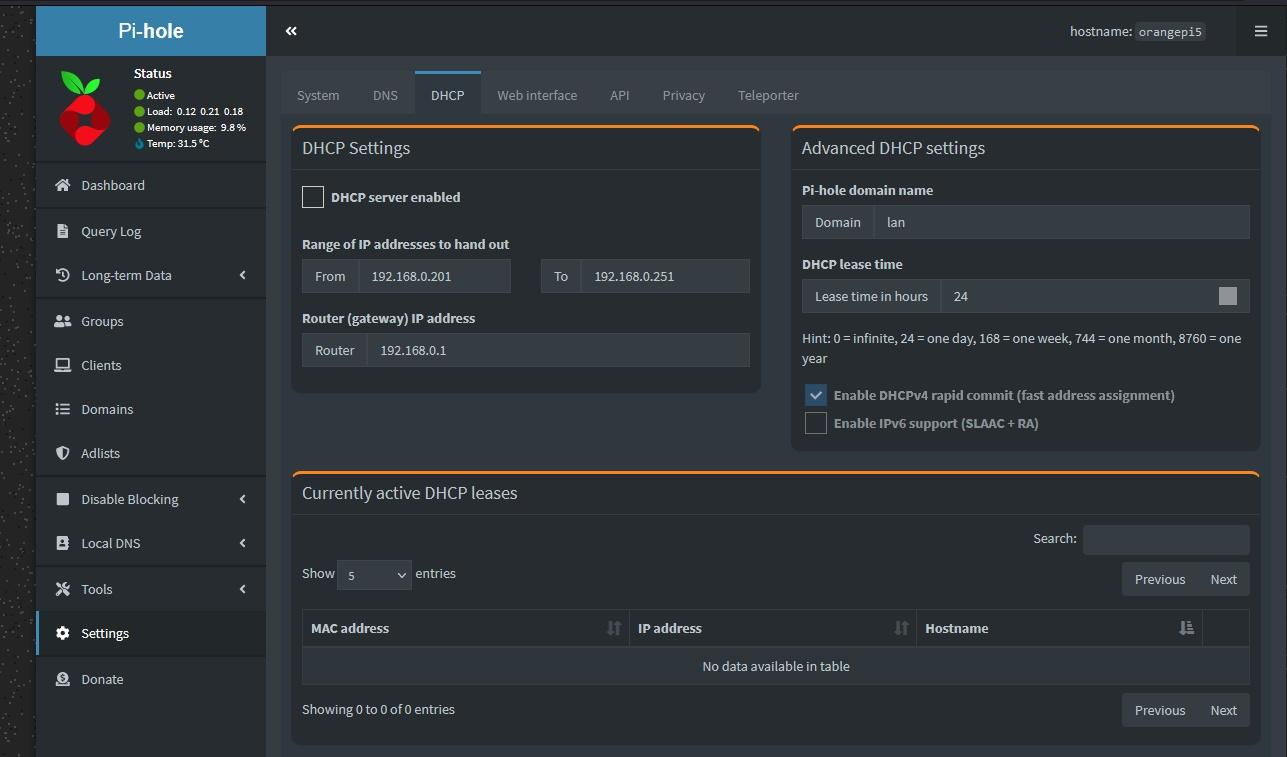The width and height of the screenshot is (1287, 757).
Task: Click the lower Previous pagination button
Action: 1160,710
